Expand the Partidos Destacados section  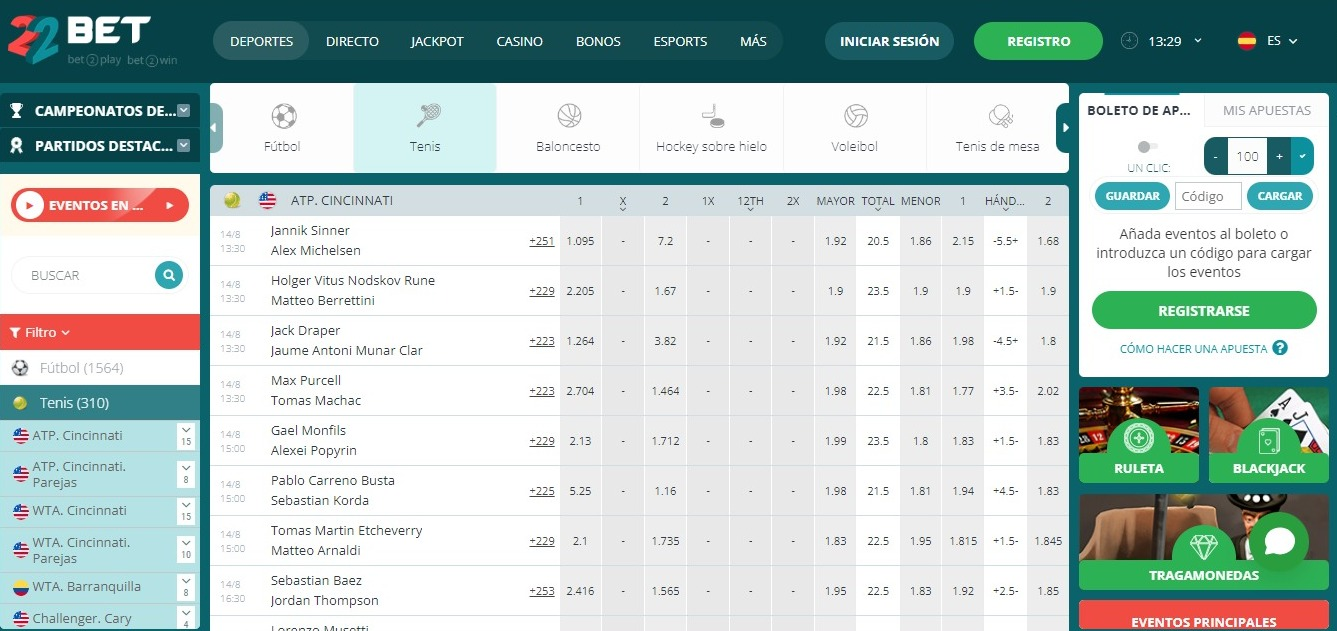click(x=183, y=146)
